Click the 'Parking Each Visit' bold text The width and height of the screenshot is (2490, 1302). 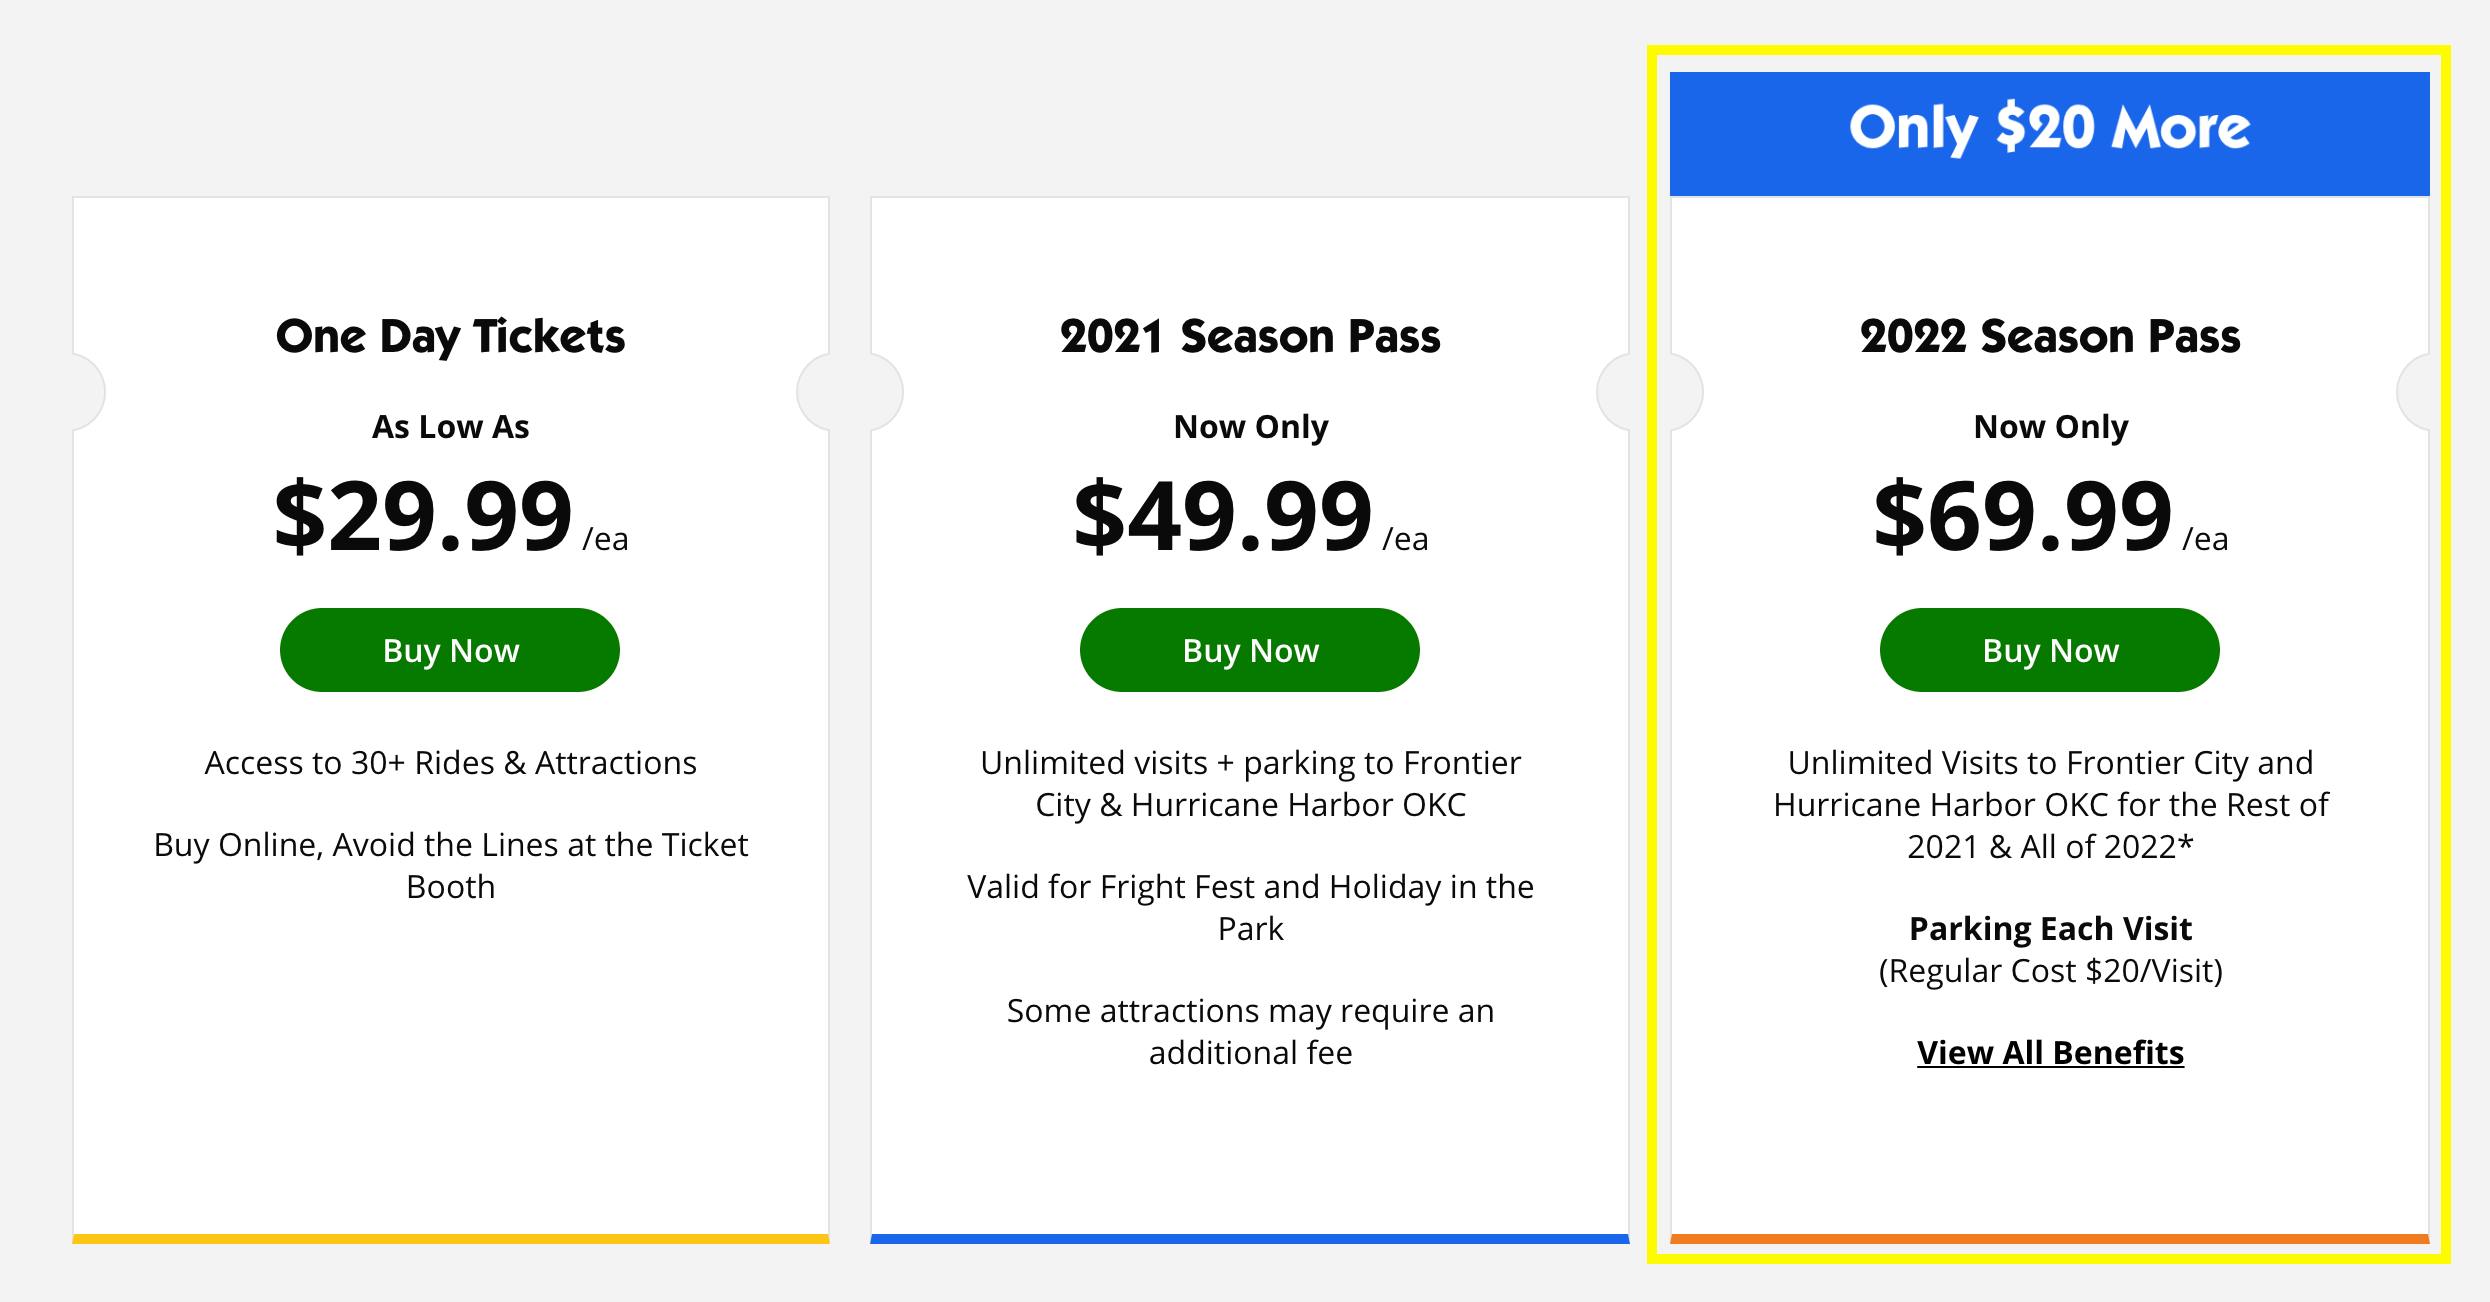2050,929
